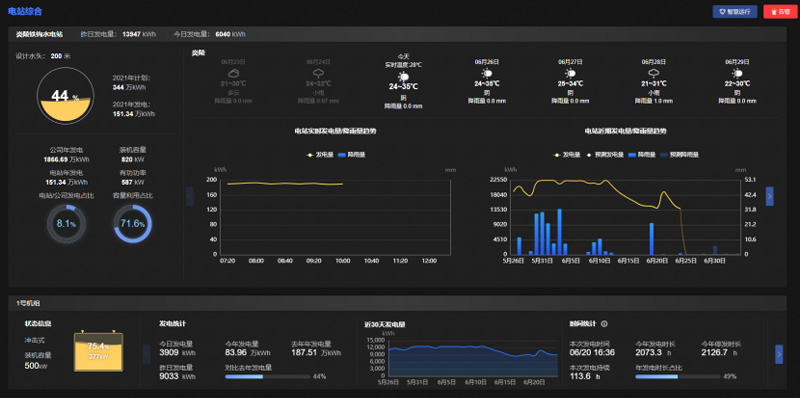This screenshot has width=800, height=398.
Task: Click the 06月28日 rain weather icon
Action: [x=654, y=73]
